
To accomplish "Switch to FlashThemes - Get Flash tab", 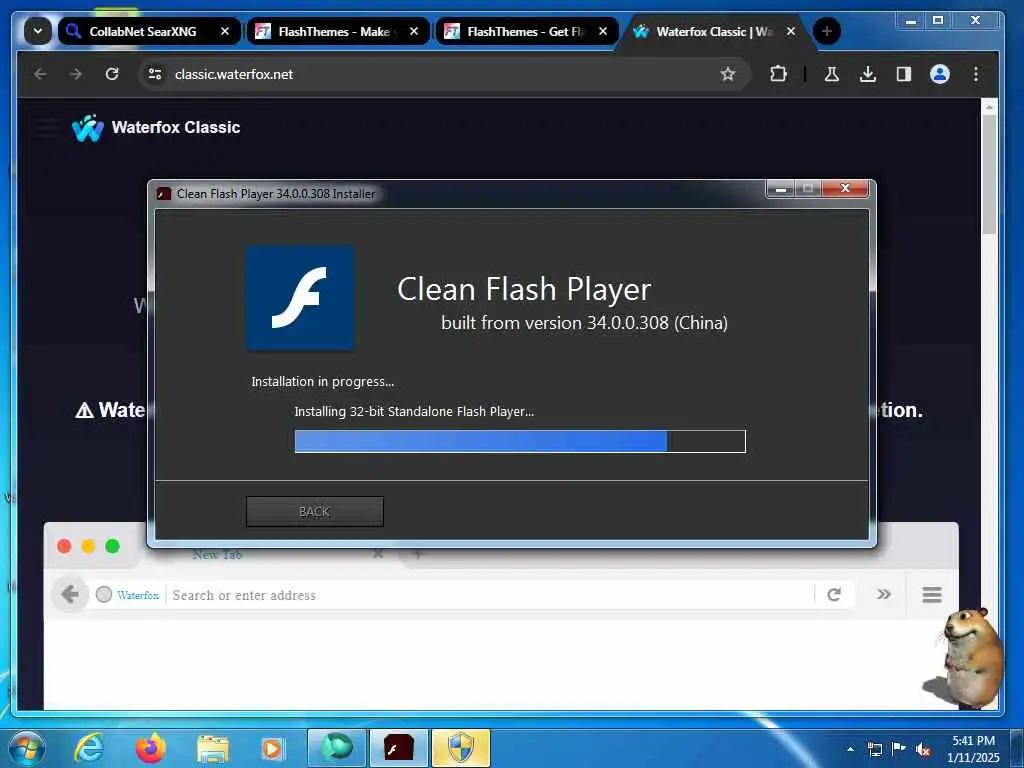I will tap(527, 31).
